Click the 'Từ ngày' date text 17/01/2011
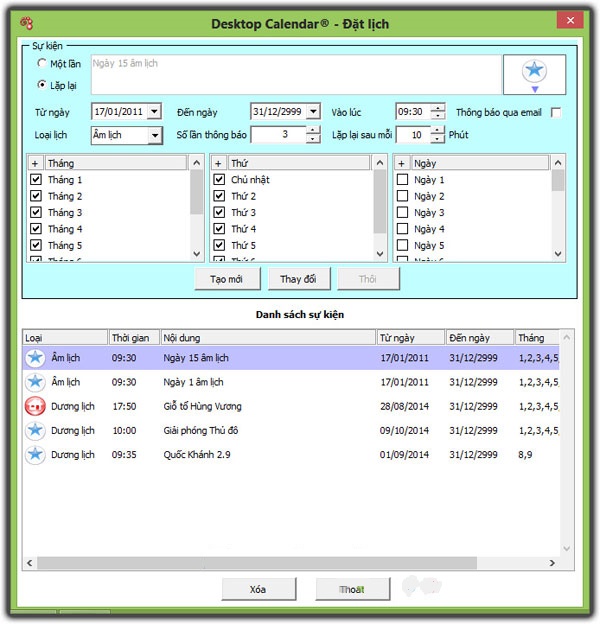The height and width of the screenshot is (624, 600). tap(119, 111)
